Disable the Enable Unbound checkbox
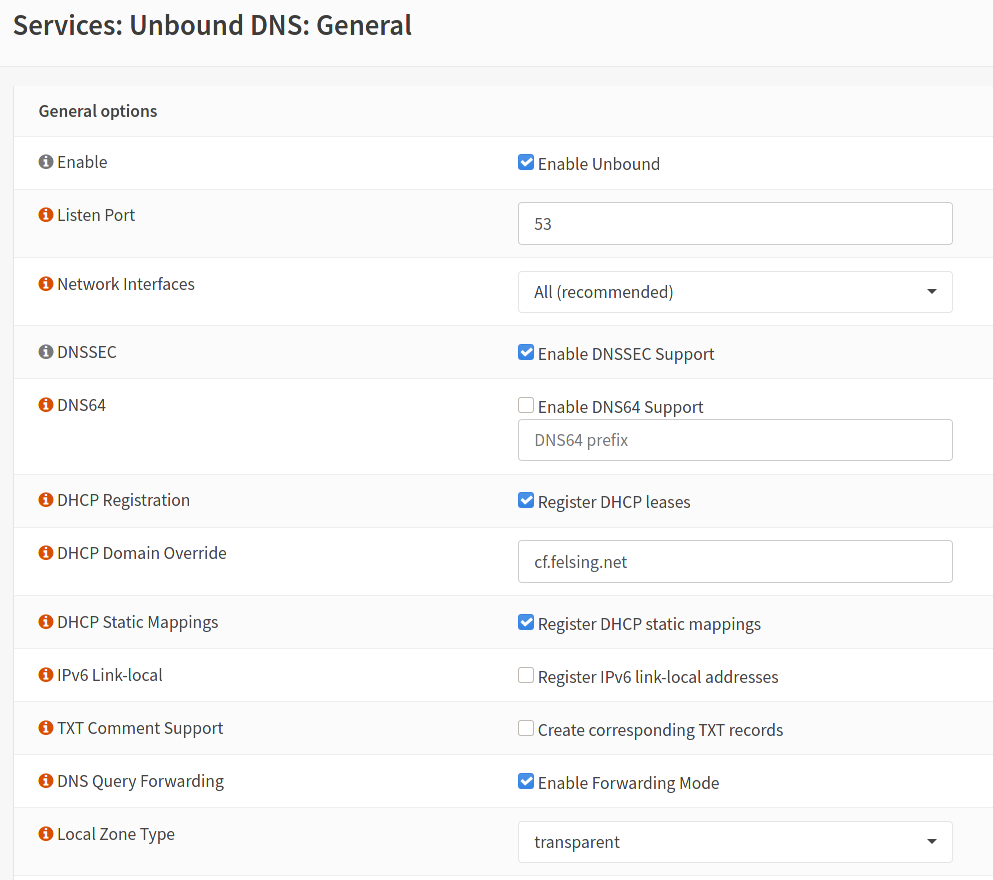993x880 pixels. click(x=526, y=161)
